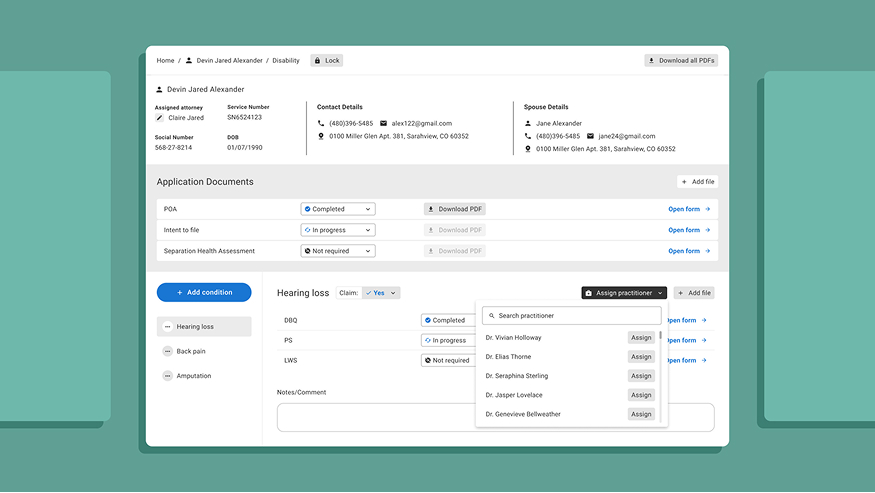Open form for LWS row

point(688,360)
